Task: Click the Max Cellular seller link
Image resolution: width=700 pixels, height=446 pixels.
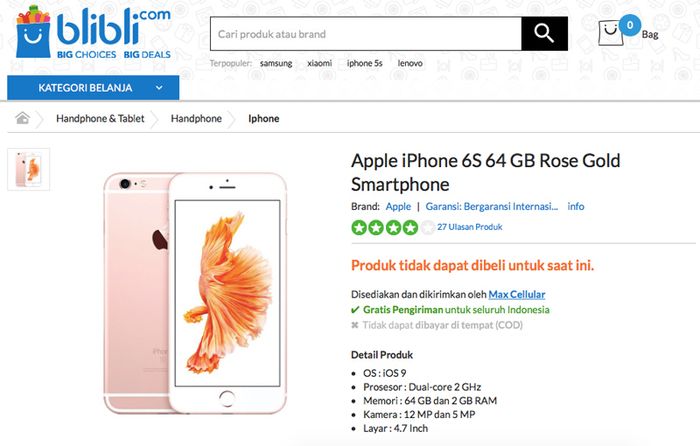Action: 517,295
